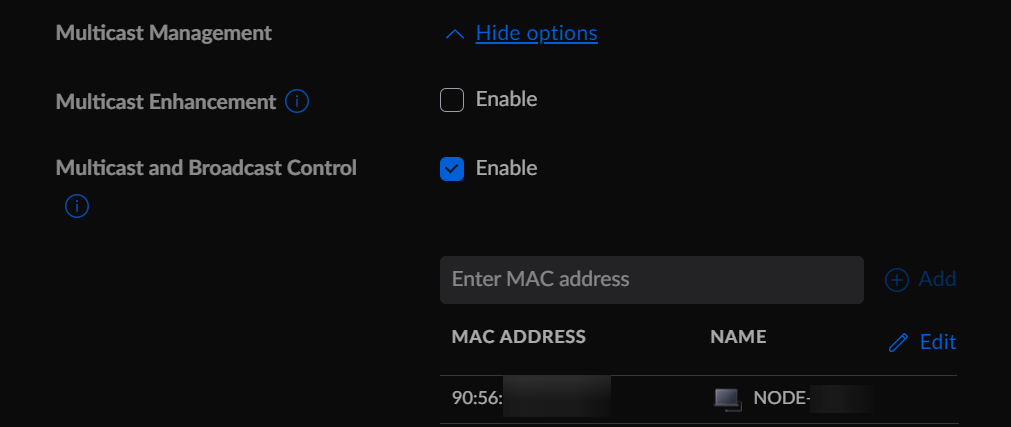
Task: Click the Multicast Management heading
Action: click(x=164, y=33)
